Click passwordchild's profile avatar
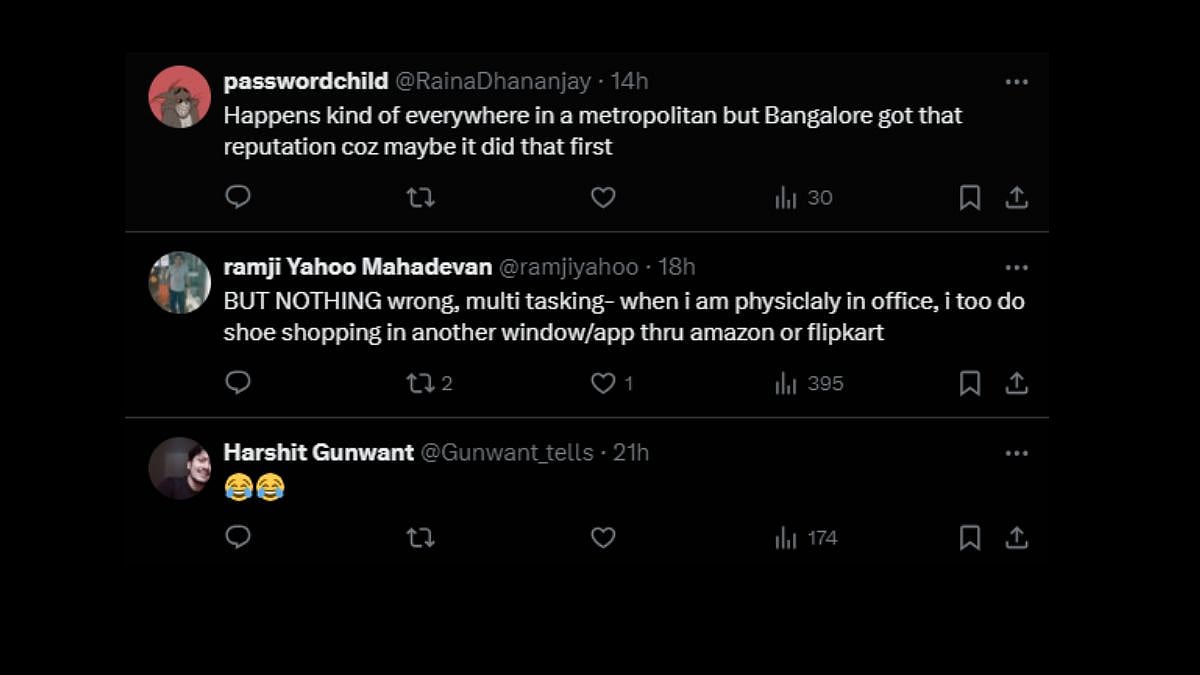This screenshot has height=675, width=1200. tap(179, 97)
